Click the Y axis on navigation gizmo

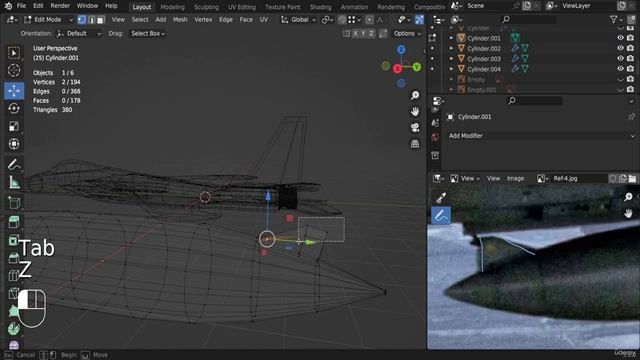[x=416, y=67]
